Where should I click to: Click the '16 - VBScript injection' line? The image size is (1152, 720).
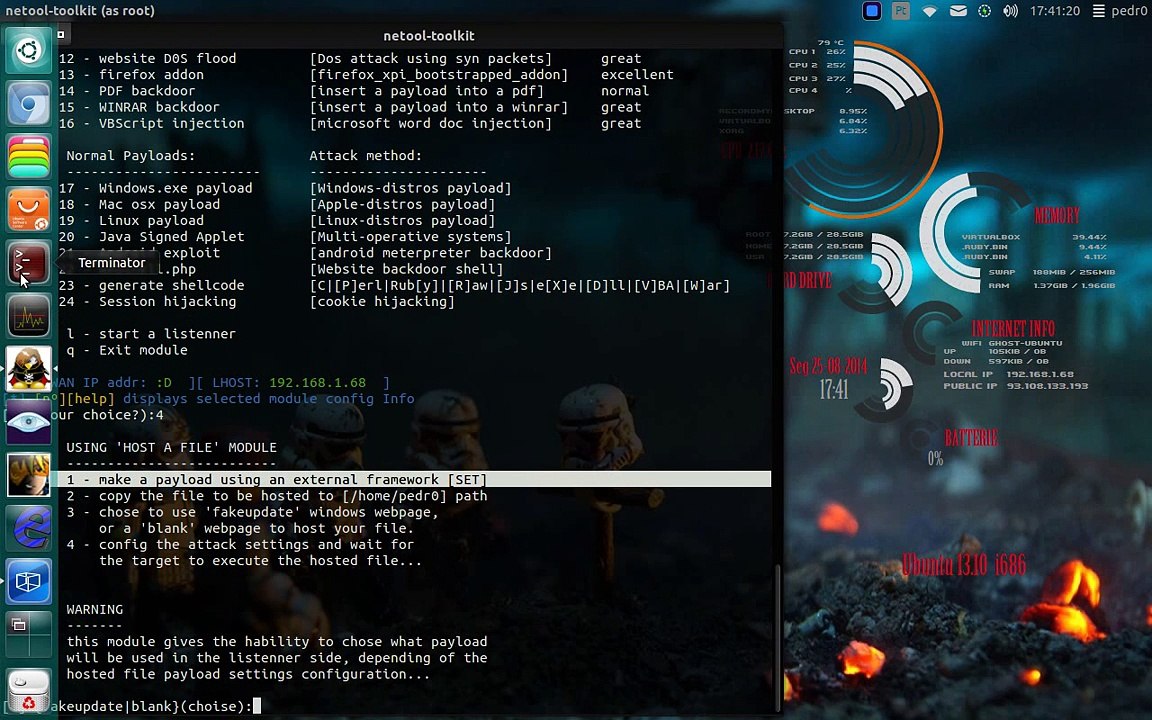tap(152, 123)
